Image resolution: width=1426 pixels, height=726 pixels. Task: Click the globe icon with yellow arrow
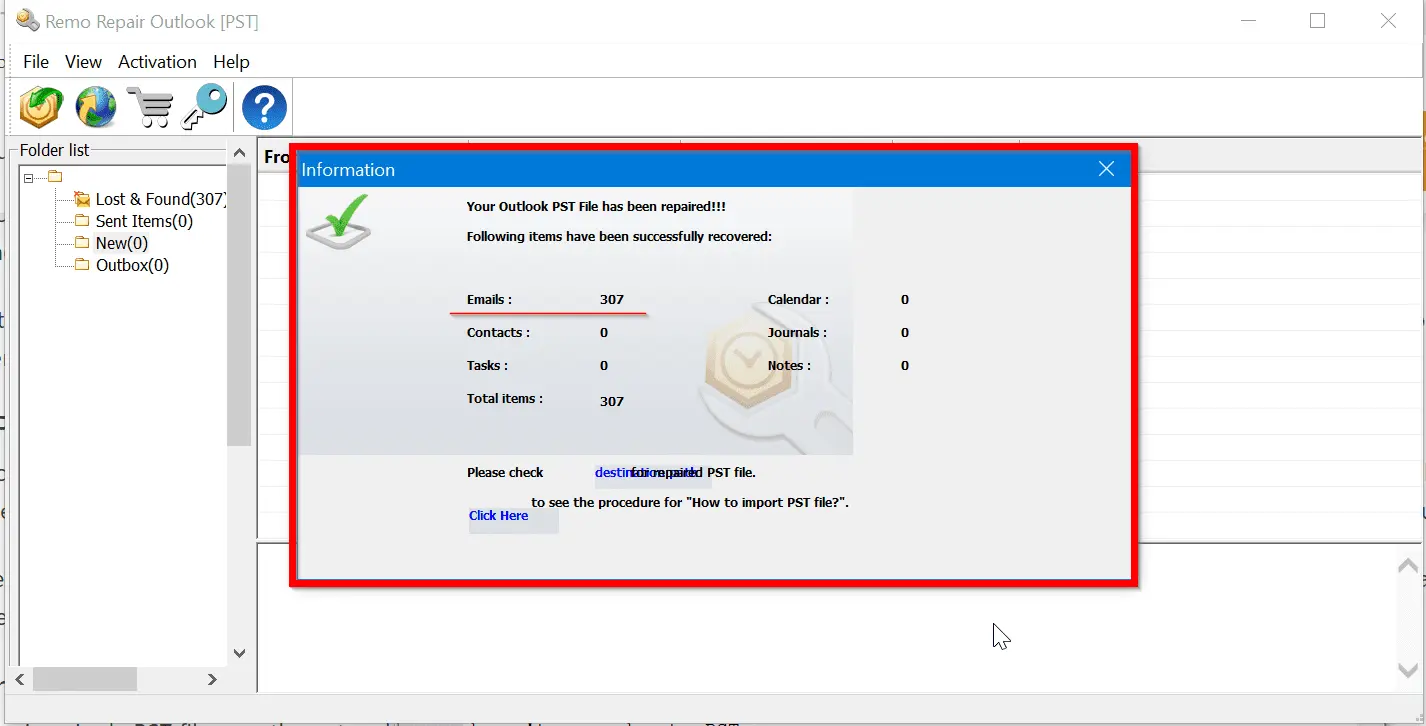96,107
